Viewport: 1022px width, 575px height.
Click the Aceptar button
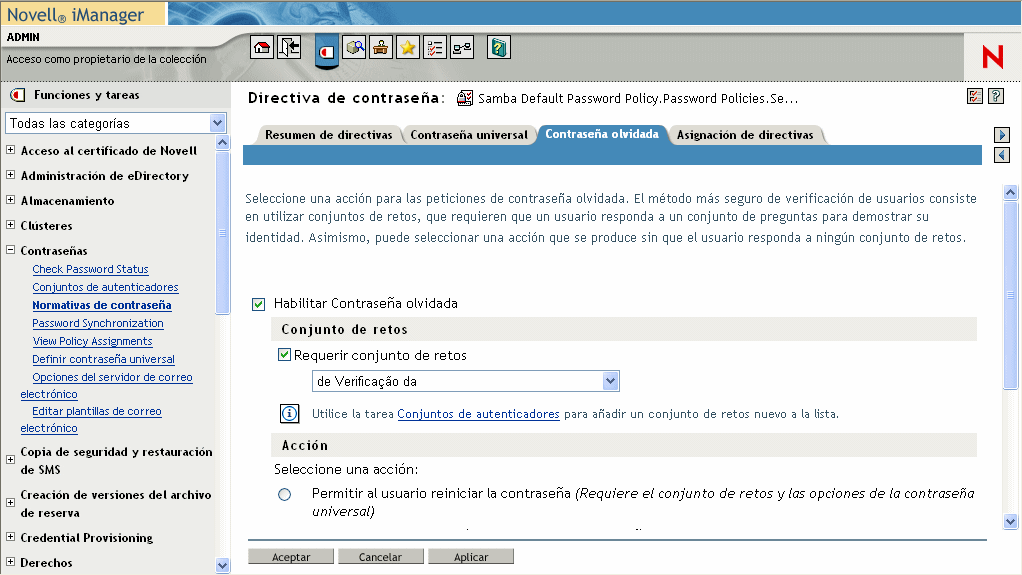pos(291,557)
